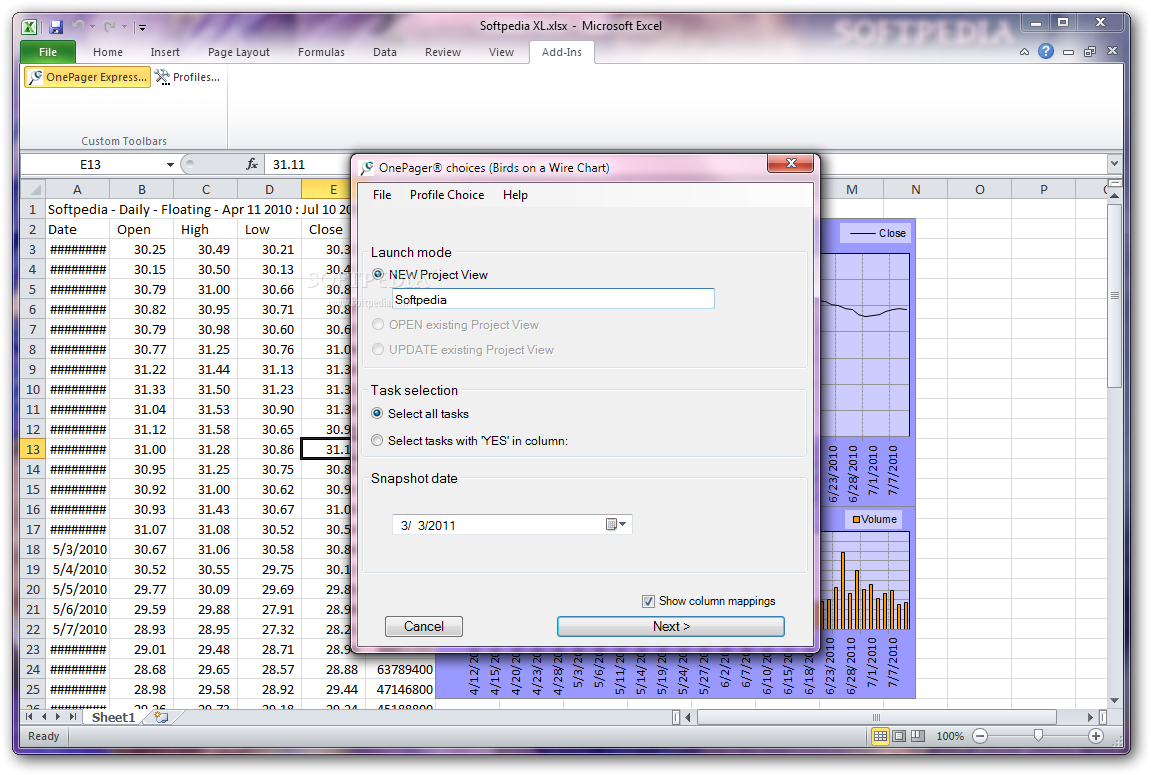
Task: Click the Insert Worksheet tab icon
Action: click(161, 717)
